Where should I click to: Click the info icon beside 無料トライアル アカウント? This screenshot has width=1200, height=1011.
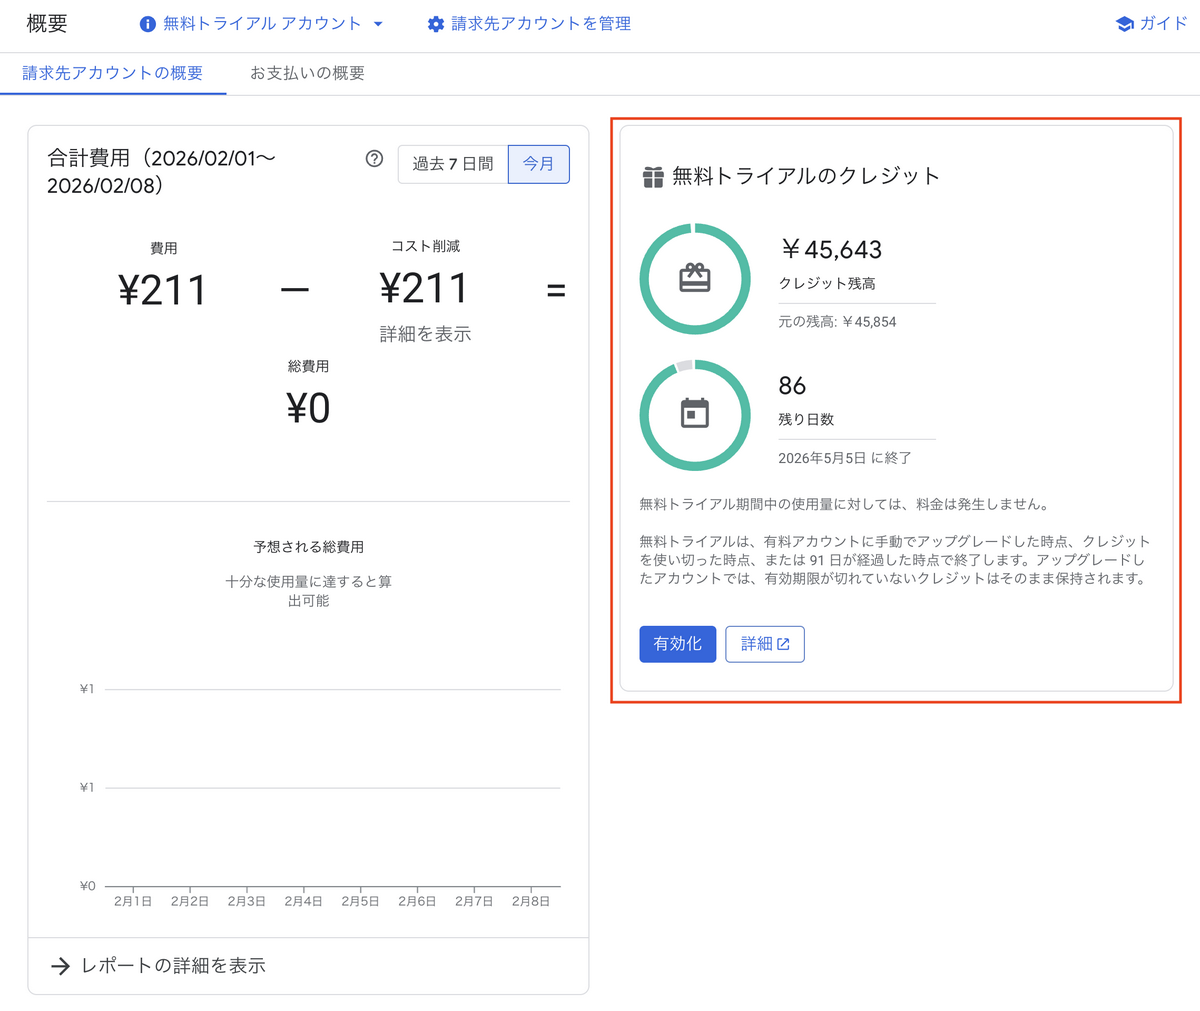tap(149, 24)
